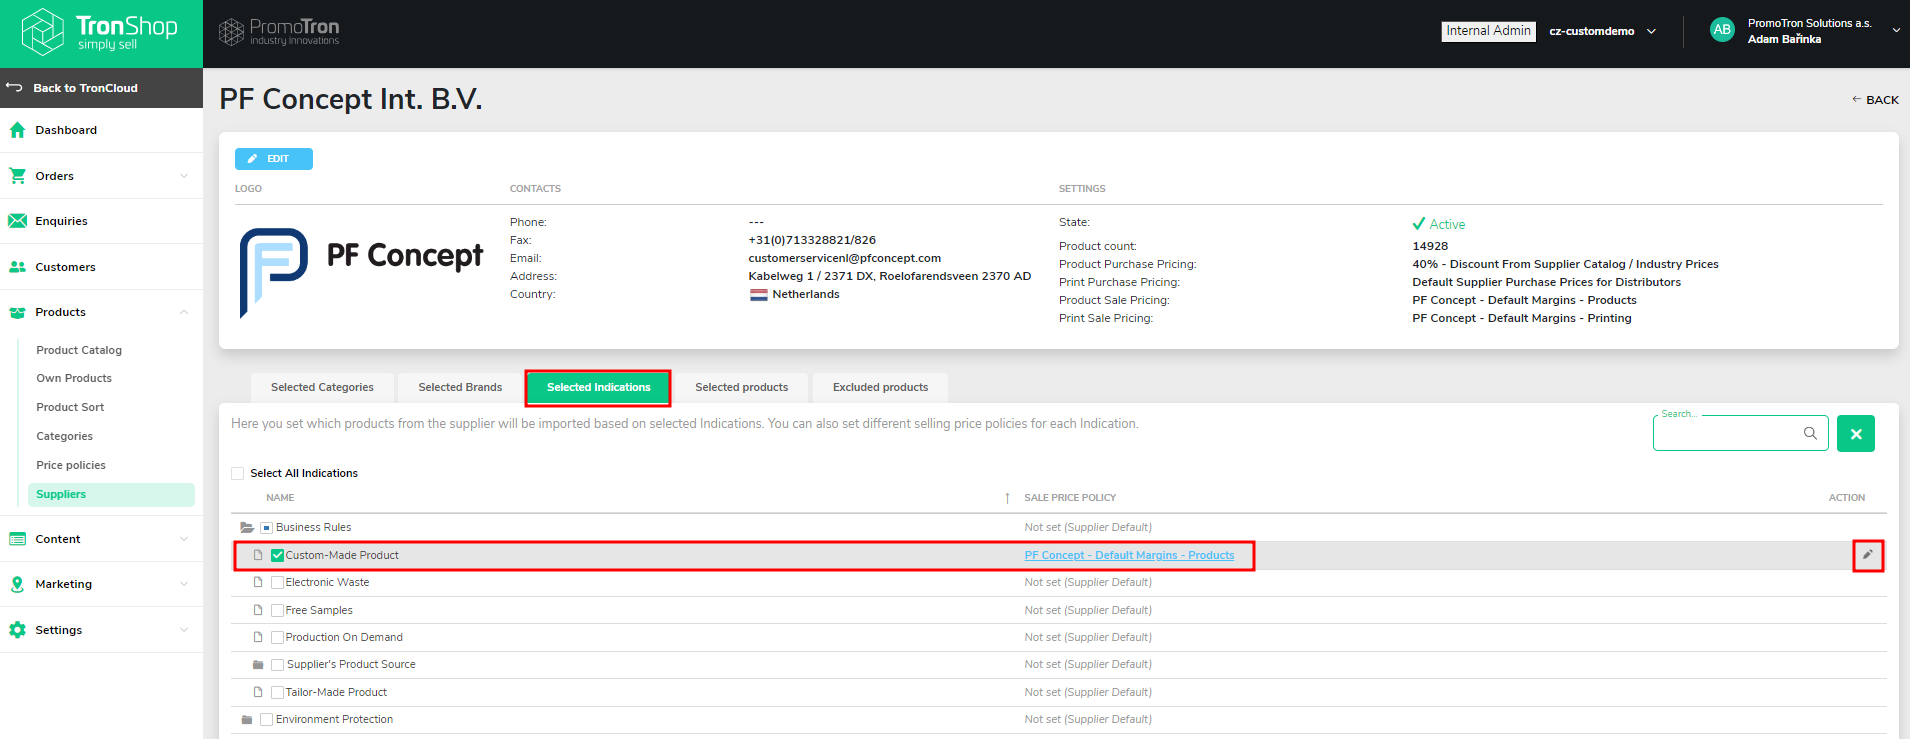Open the Excluded products tab
Screen dimensions: 1910x739
[880, 387]
